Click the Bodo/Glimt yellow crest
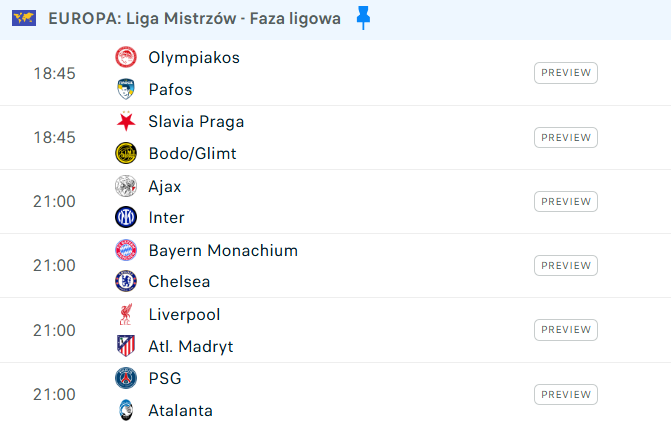This screenshot has width=671, height=426. (x=126, y=153)
